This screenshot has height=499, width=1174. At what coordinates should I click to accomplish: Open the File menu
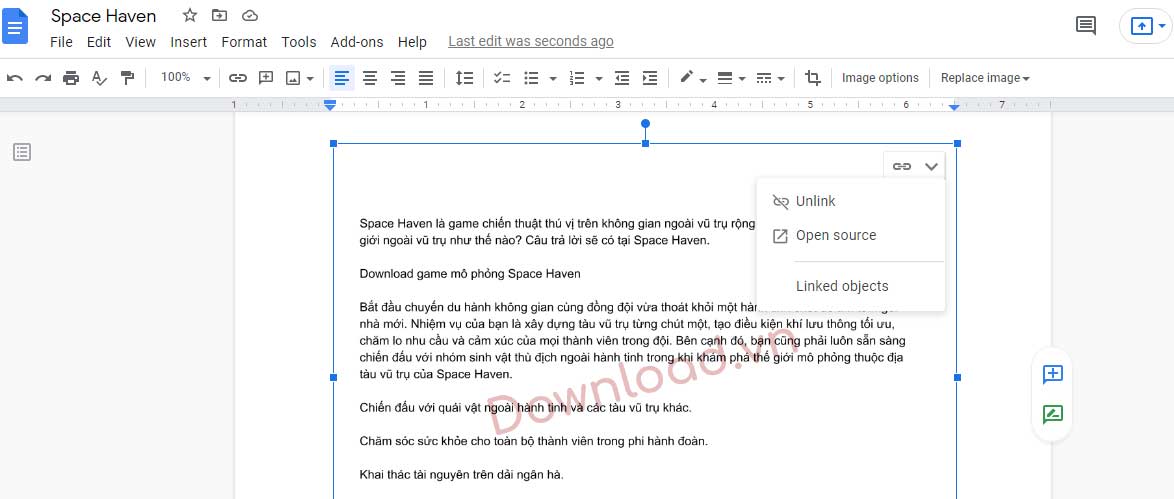tap(61, 42)
